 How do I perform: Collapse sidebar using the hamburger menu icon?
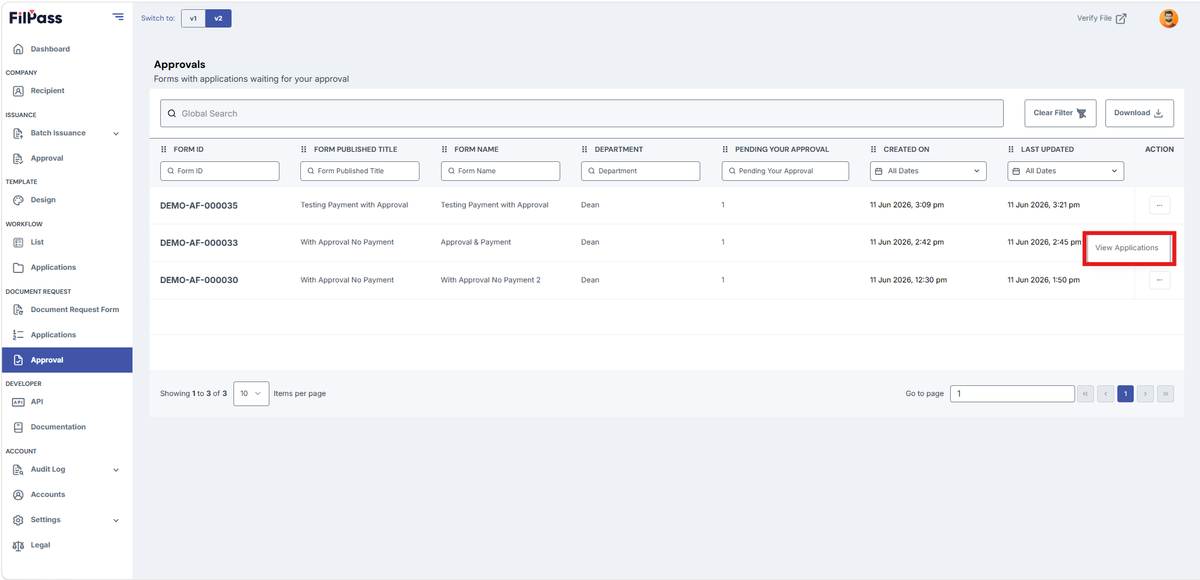click(x=118, y=17)
